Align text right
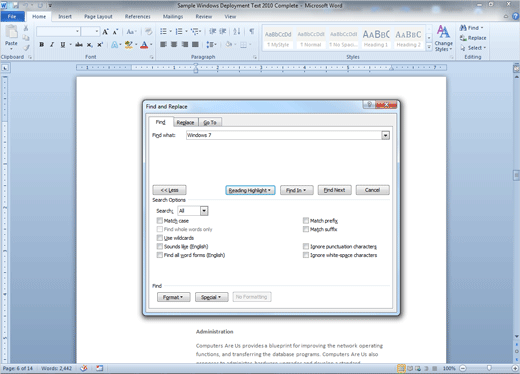Screen dimensions: 520x374 pyautogui.click(x=185, y=45)
